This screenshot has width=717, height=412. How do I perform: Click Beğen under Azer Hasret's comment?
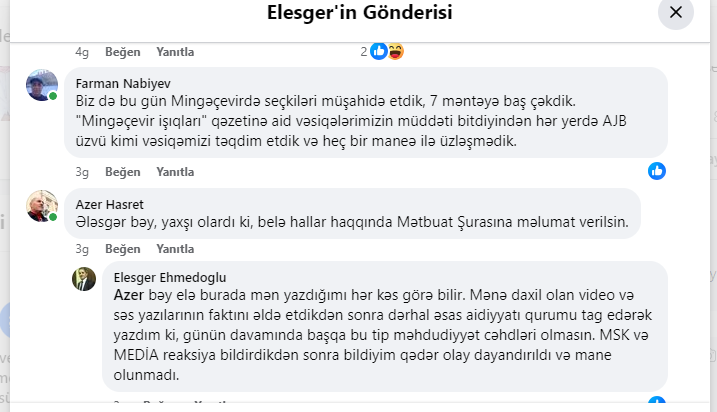click(x=123, y=249)
